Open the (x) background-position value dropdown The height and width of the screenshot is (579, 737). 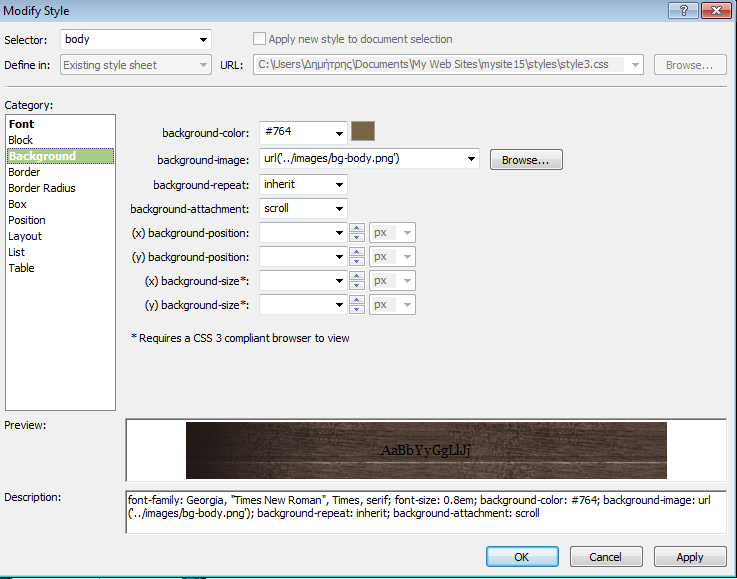[x=339, y=233]
